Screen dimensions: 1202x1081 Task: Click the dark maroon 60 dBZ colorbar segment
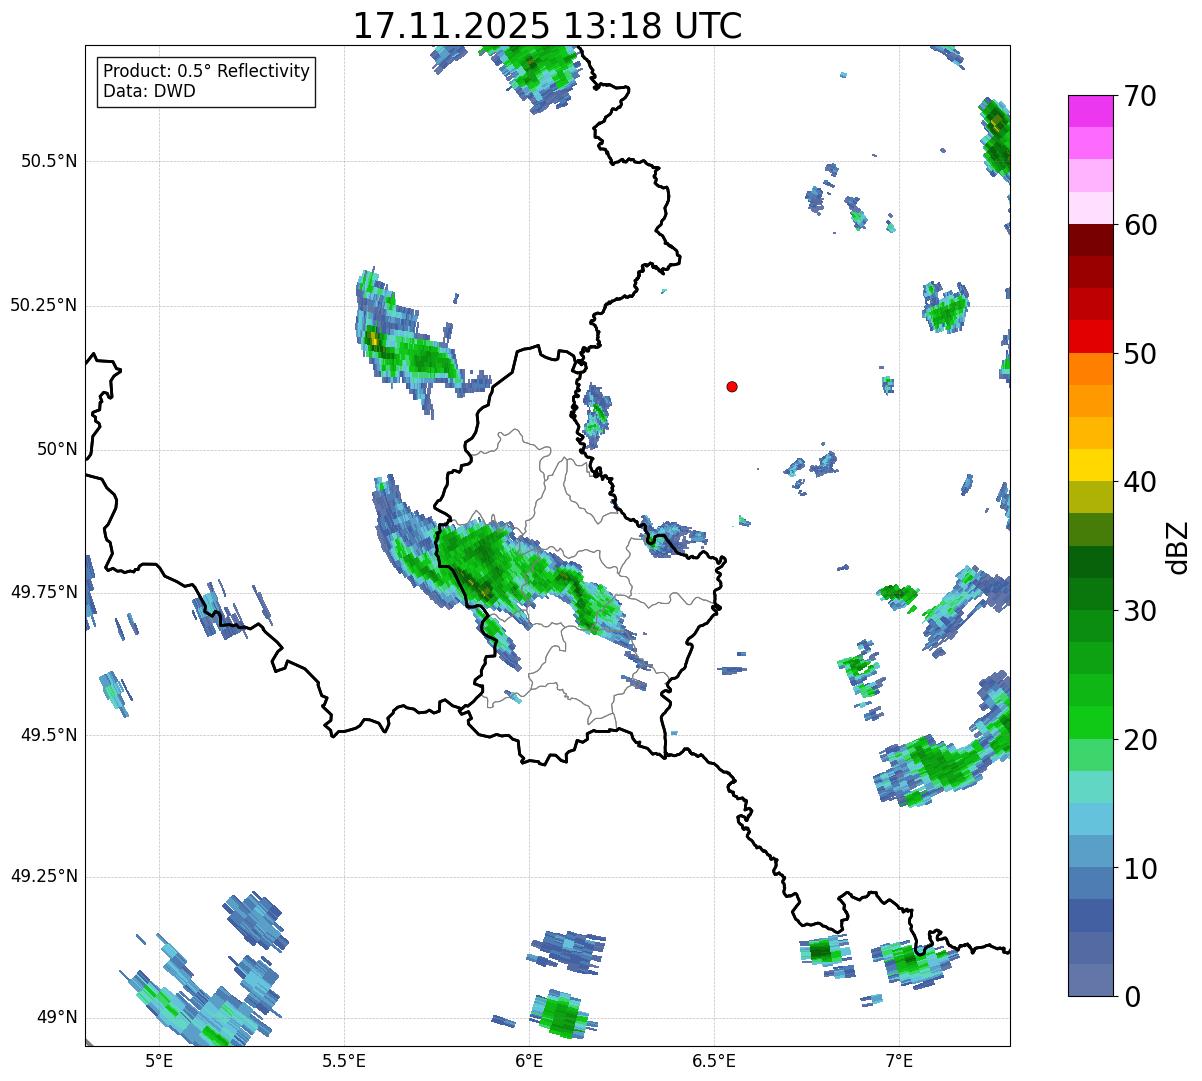click(x=1090, y=240)
